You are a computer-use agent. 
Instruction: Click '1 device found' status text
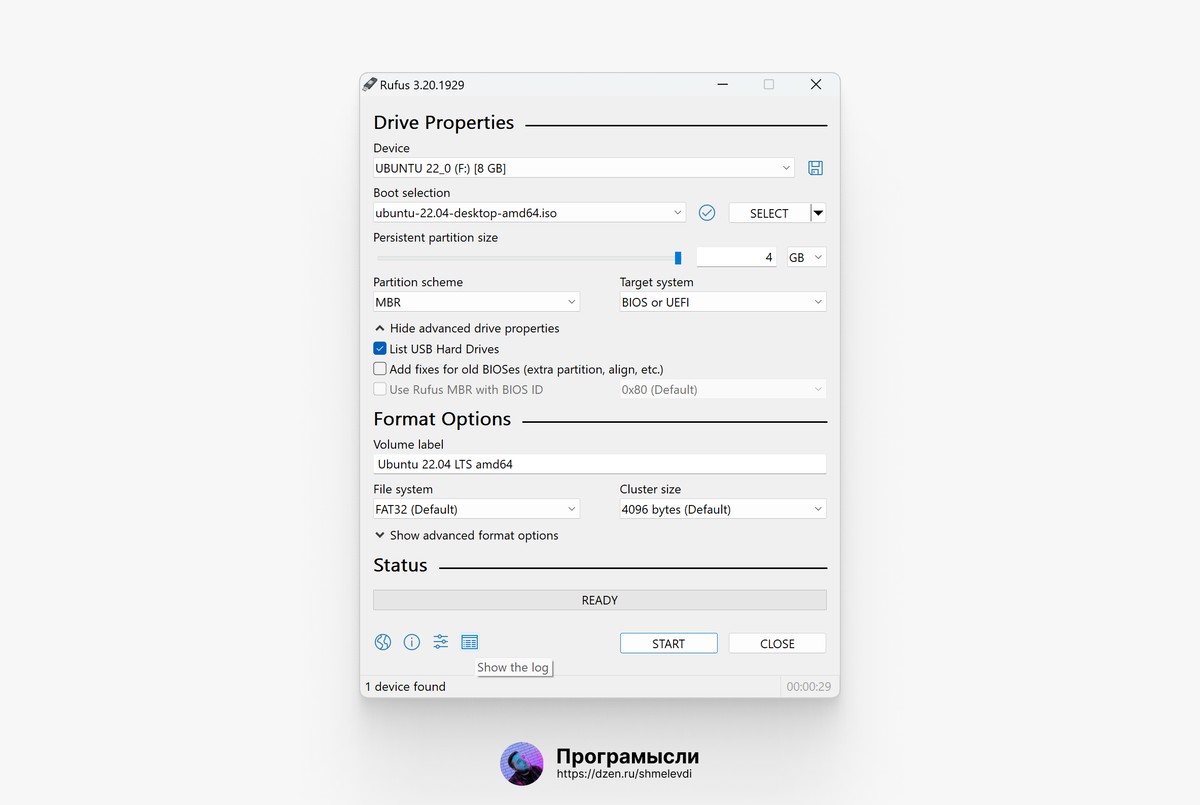tap(405, 687)
